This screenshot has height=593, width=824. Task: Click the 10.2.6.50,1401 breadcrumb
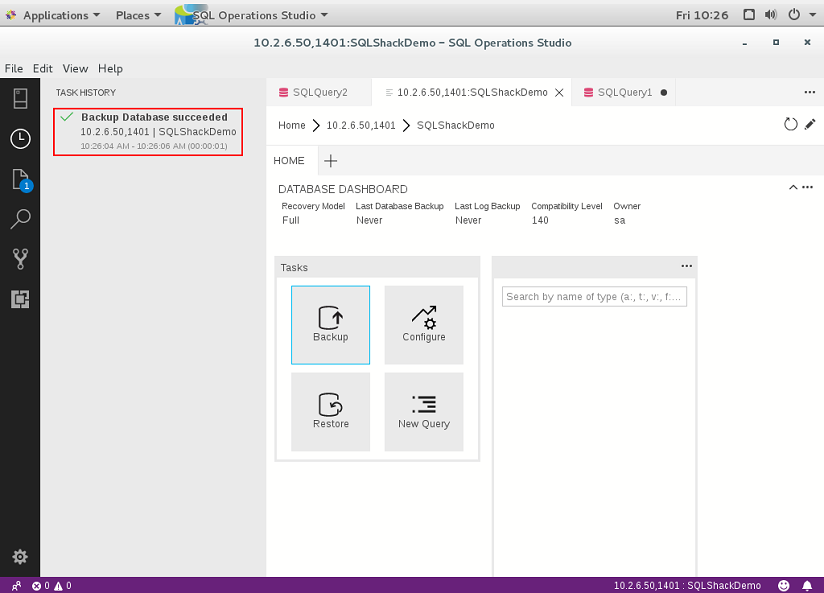coord(361,125)
